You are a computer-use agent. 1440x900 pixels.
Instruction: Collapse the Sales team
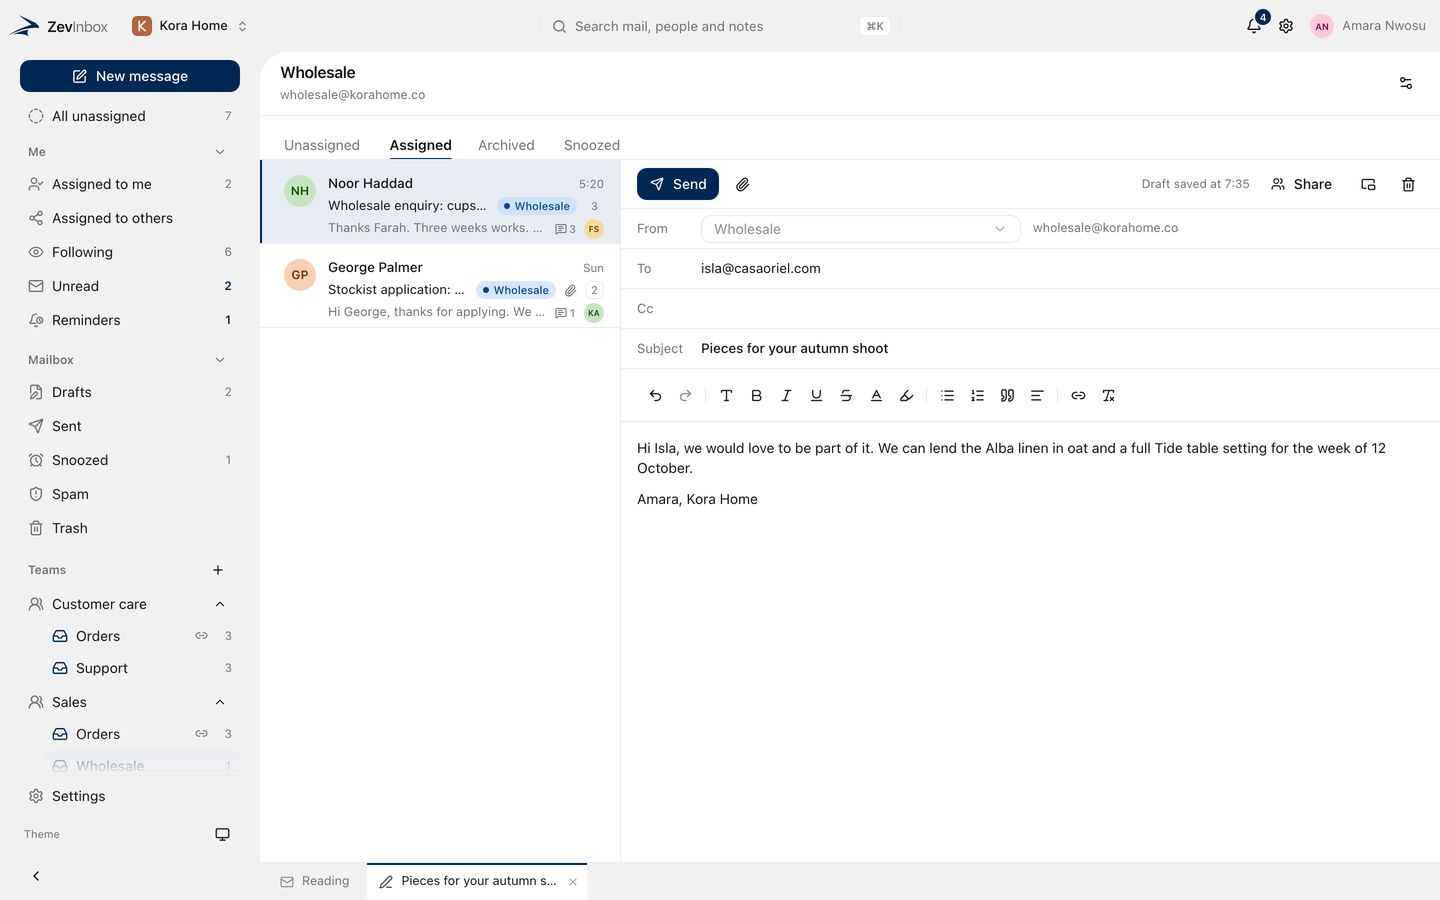click(x=220, y=702)
